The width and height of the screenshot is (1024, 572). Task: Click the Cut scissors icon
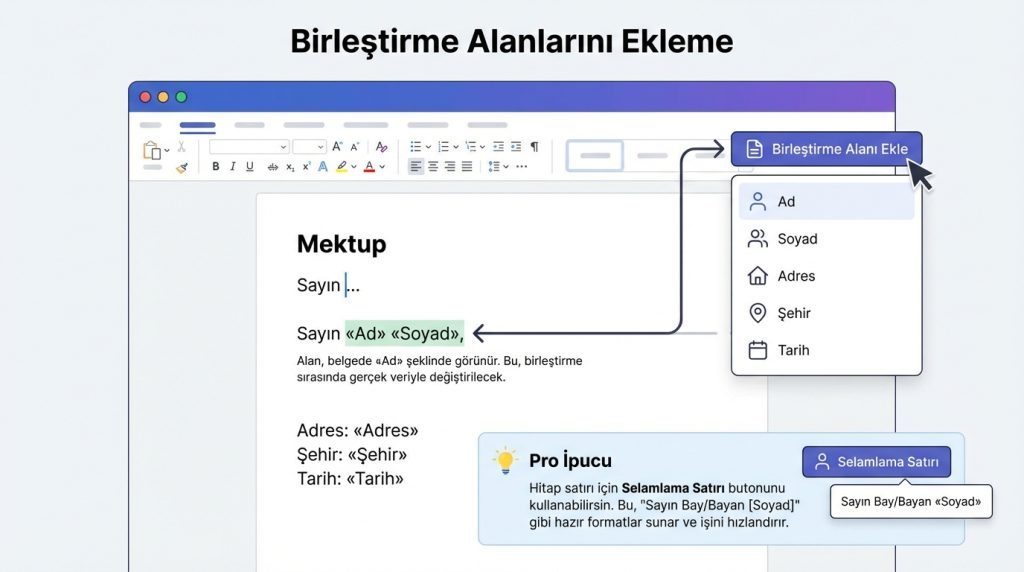coord(181,147)
